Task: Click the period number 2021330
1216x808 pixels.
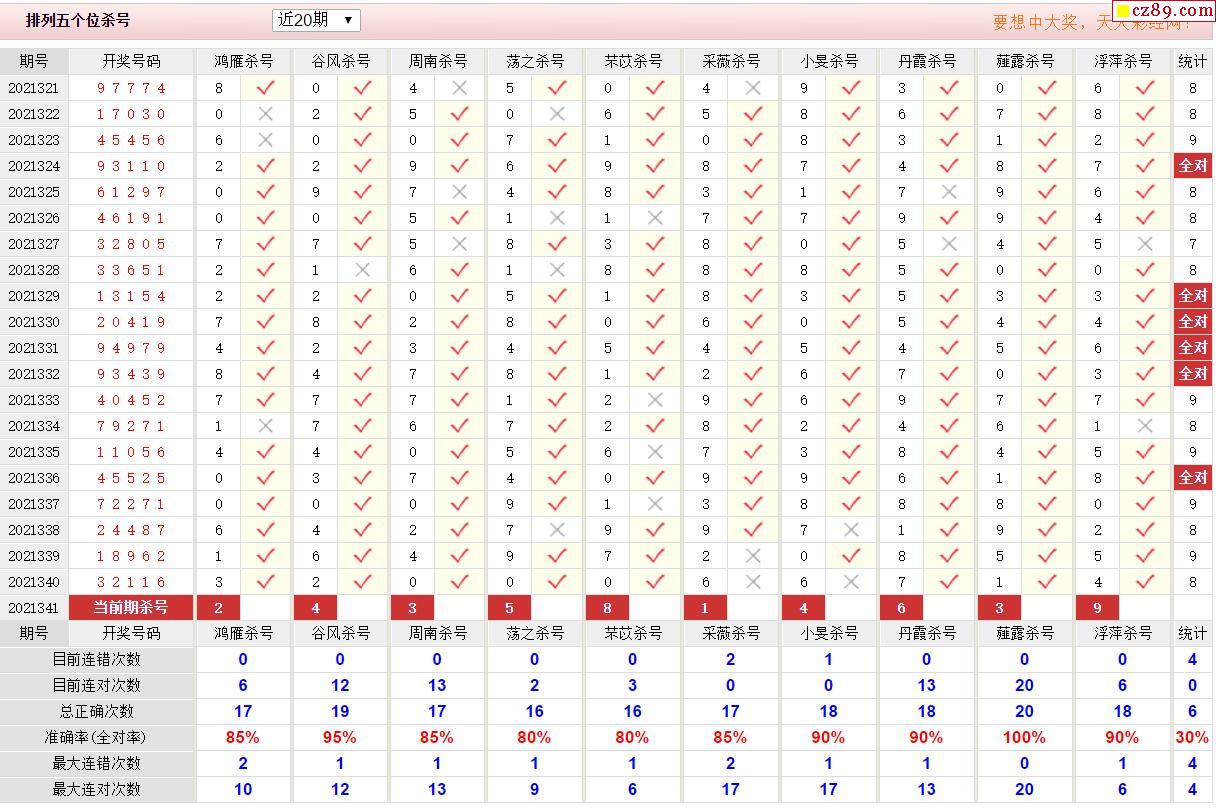Action: [x=34, y=322]
